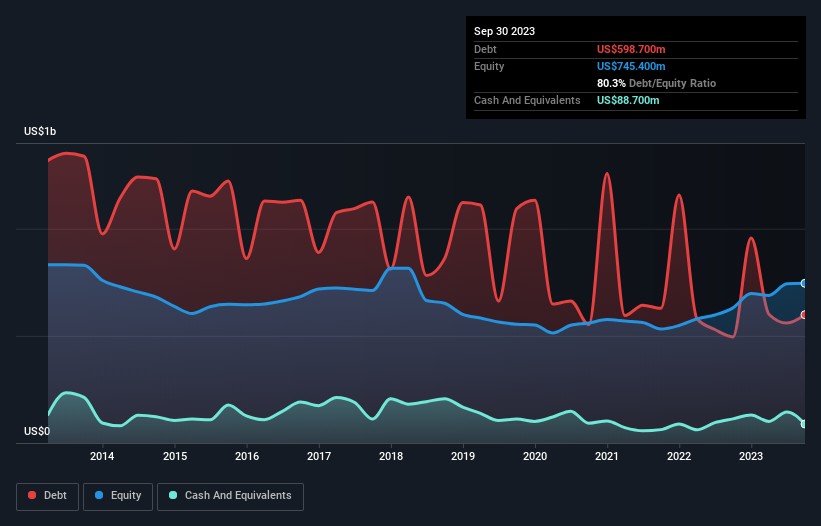Select the 2021 x-axis label
The width and height of the screenshot is (821, 526).
607,456
